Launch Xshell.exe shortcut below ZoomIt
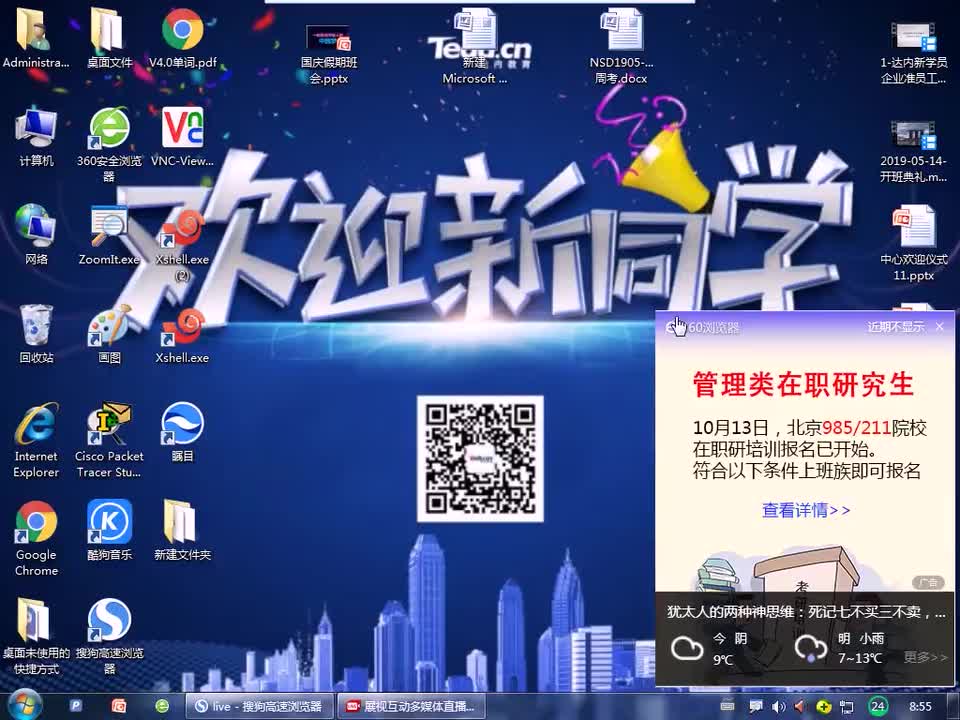 tap(182, 336)
